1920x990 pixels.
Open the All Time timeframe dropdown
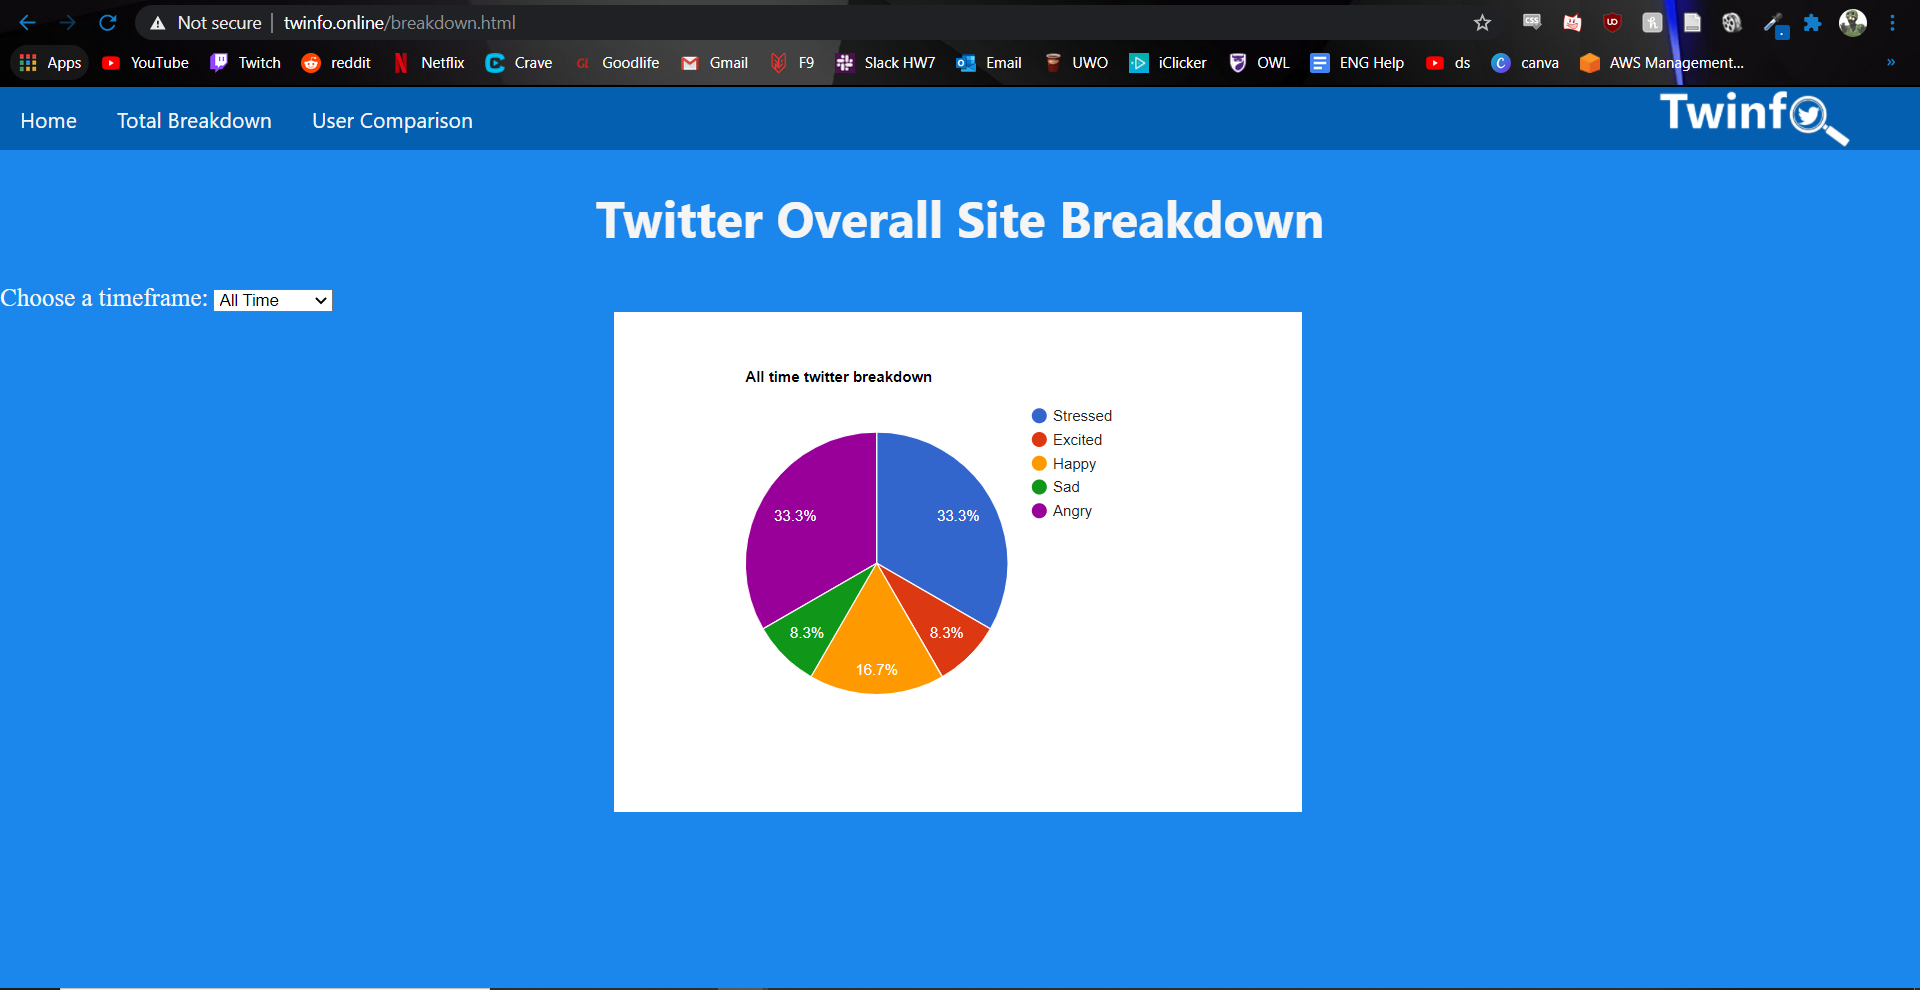pos(273,300)
